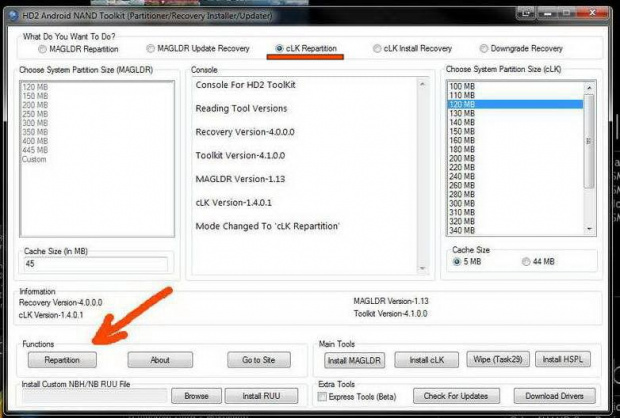Click the cLK partition list scrollbar thumb
The image size is (620, 418).
[589, 141]
